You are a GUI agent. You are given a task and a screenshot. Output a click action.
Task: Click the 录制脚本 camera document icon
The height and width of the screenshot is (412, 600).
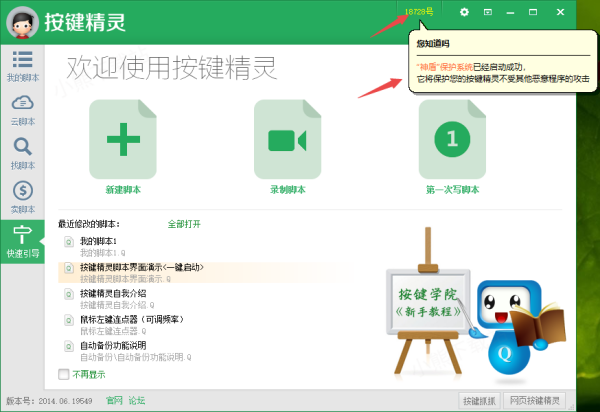point(287,139)
